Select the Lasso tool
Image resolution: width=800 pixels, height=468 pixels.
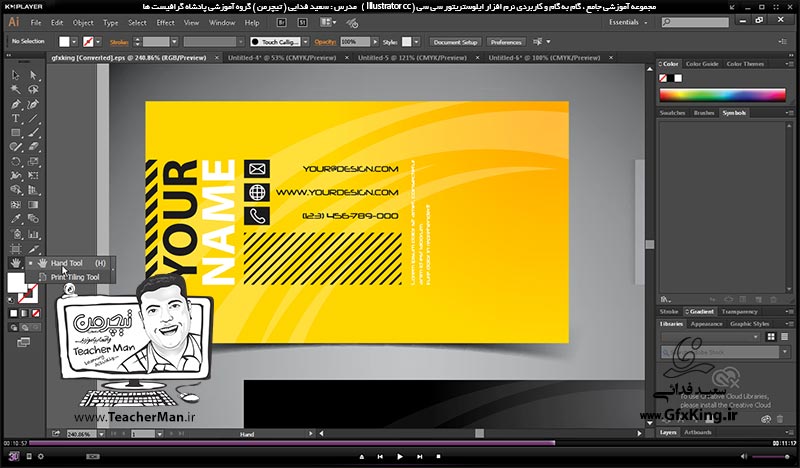tap(33, 90)
